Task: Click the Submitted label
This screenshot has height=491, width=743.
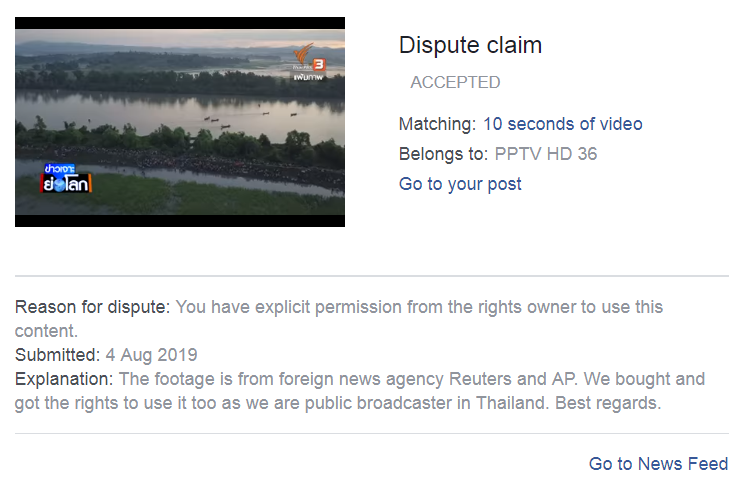Action: click(57, 355)
